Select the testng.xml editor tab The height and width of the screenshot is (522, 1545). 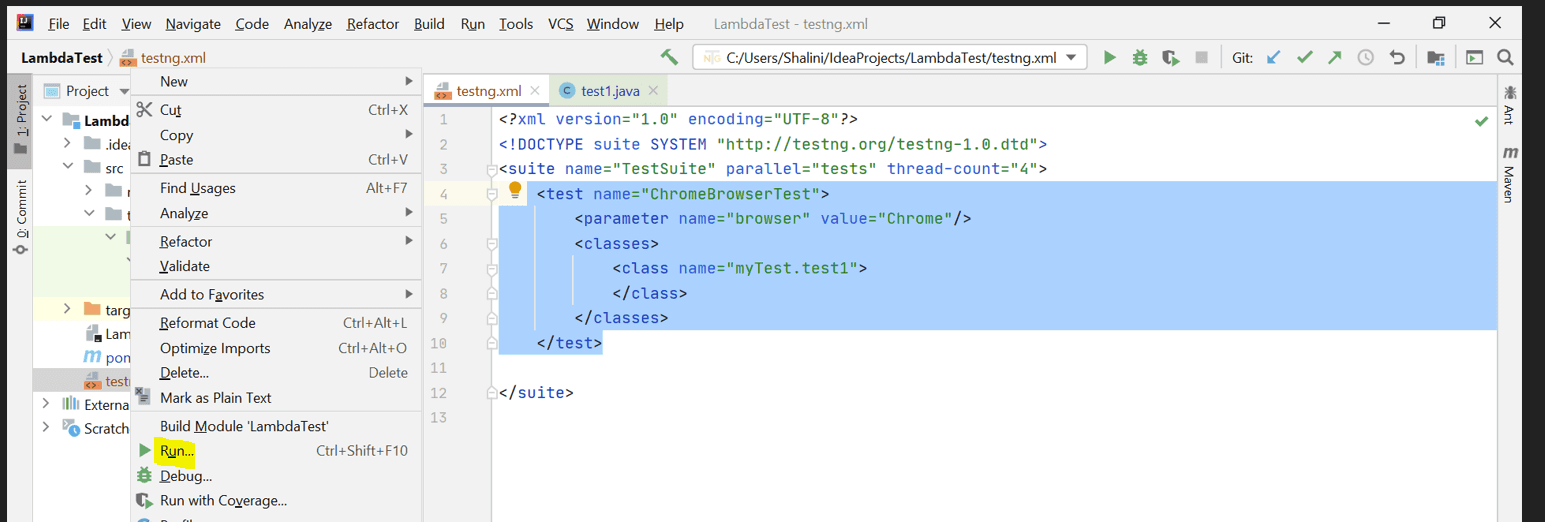(x=488, y=91)
